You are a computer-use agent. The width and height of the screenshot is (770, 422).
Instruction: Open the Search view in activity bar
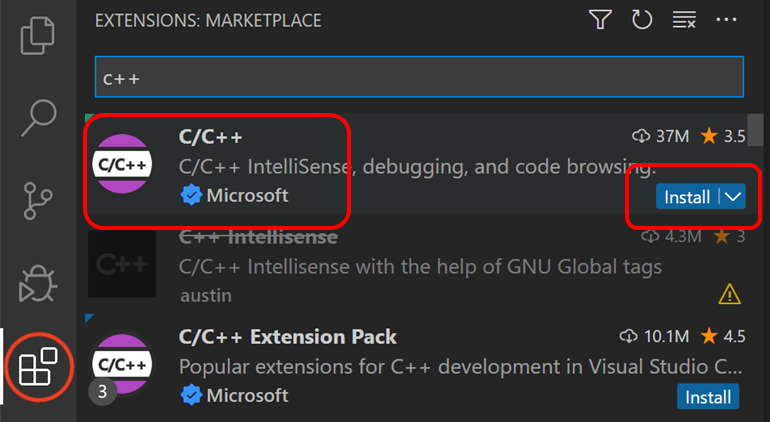point(38,118)
